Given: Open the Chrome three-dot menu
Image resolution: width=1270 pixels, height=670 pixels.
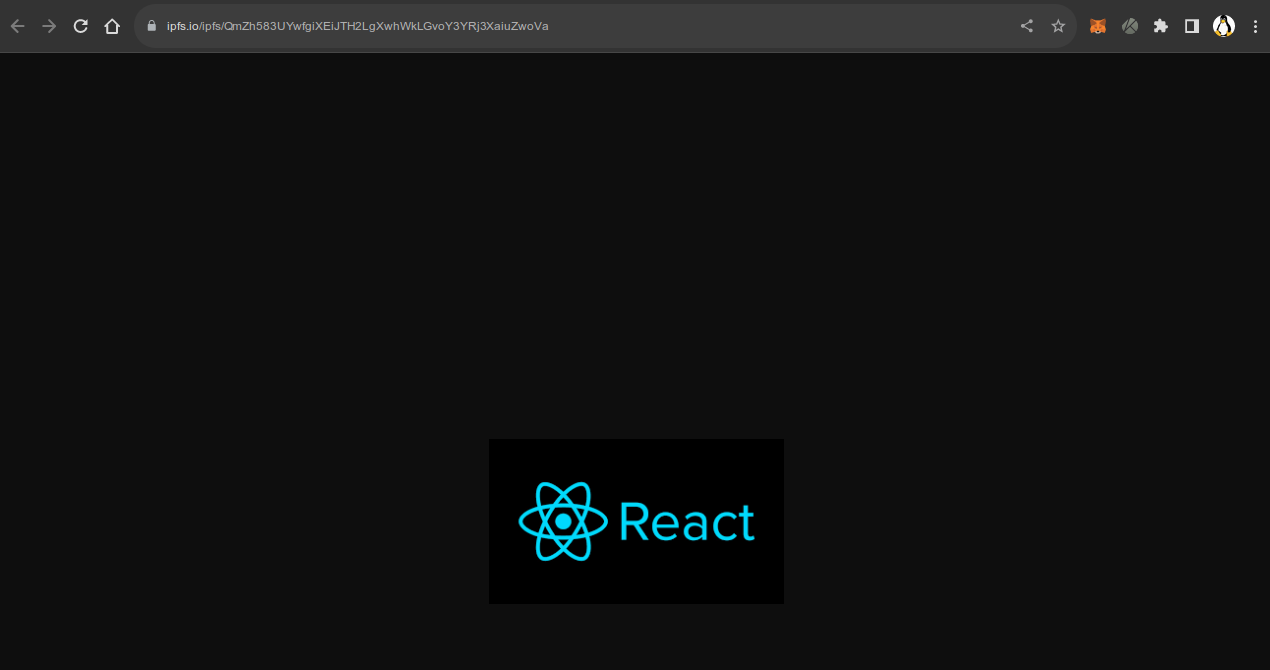Looking at the screenshot, I should coord(1255,26).
